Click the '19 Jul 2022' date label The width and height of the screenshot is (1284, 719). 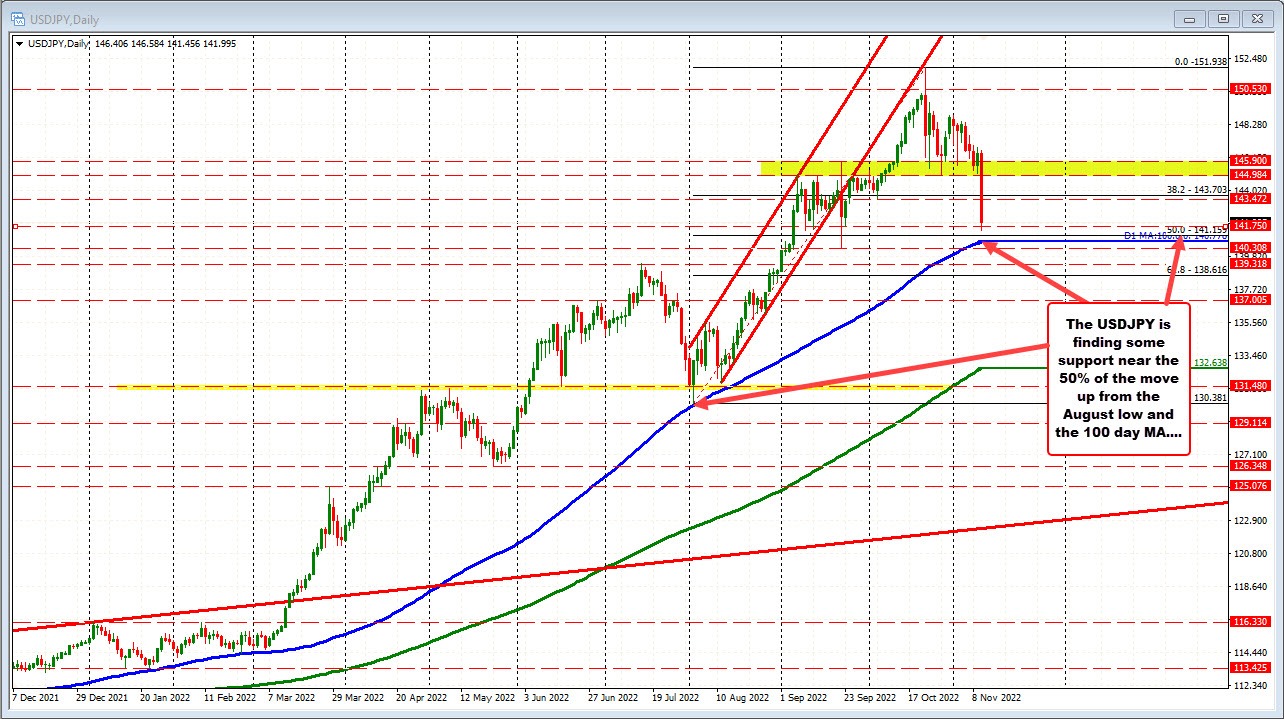point(677,697)
